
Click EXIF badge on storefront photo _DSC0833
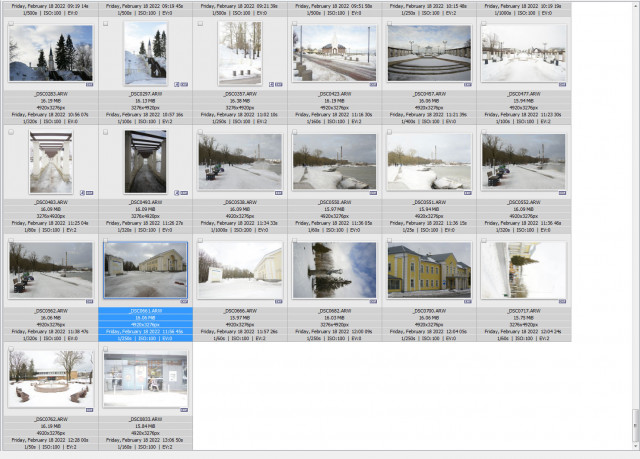[x=184, y=410]
